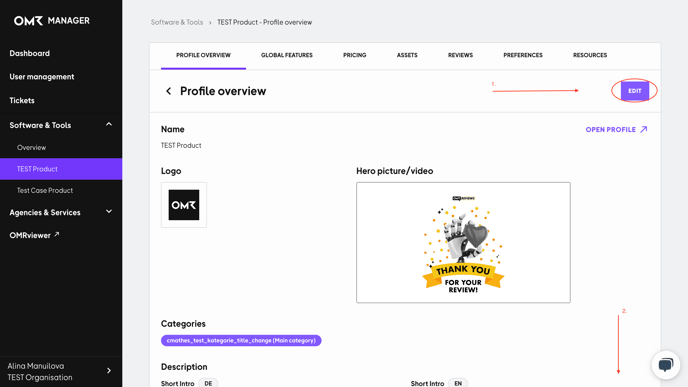Click the back arrow beside Profile overview
This screenshot has width=688, height=387.
[x=168, y=91]
